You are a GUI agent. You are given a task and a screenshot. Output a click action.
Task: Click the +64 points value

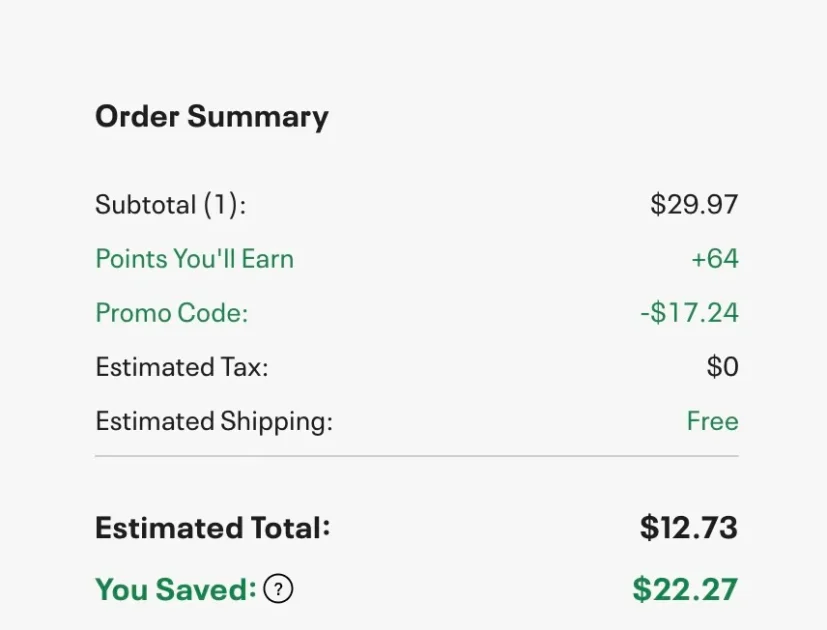coord(714,259)
